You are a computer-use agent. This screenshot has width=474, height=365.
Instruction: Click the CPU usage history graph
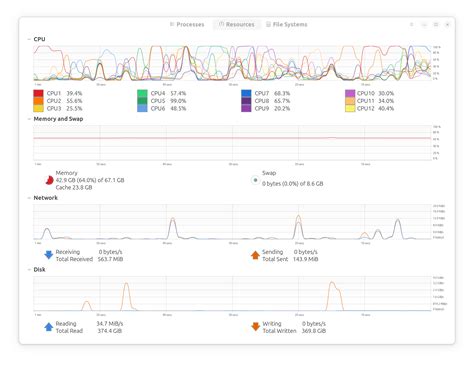pyautogui.click(x=232, y=63)
